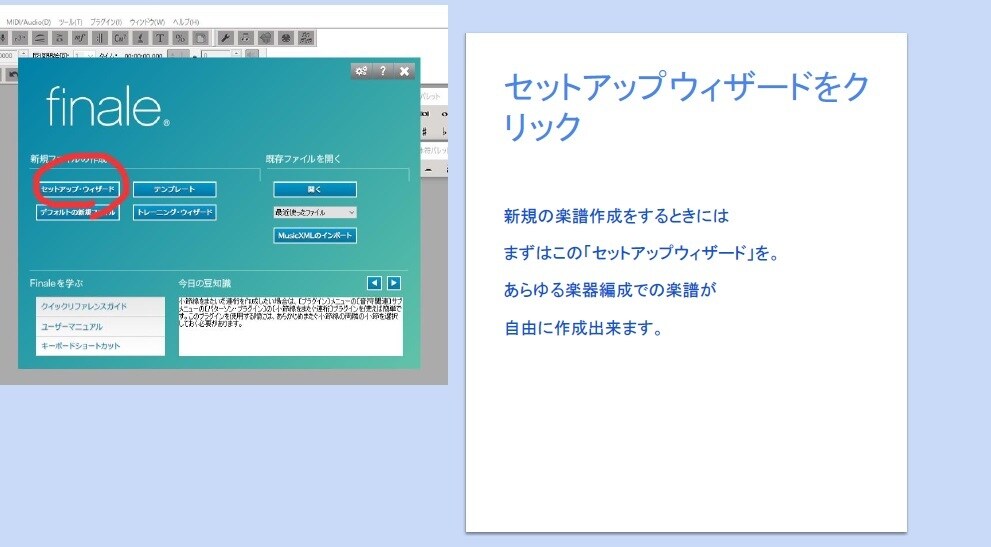
Task: Click stepper arrows beside first numeric field
Action: click(x=23, y=54)
